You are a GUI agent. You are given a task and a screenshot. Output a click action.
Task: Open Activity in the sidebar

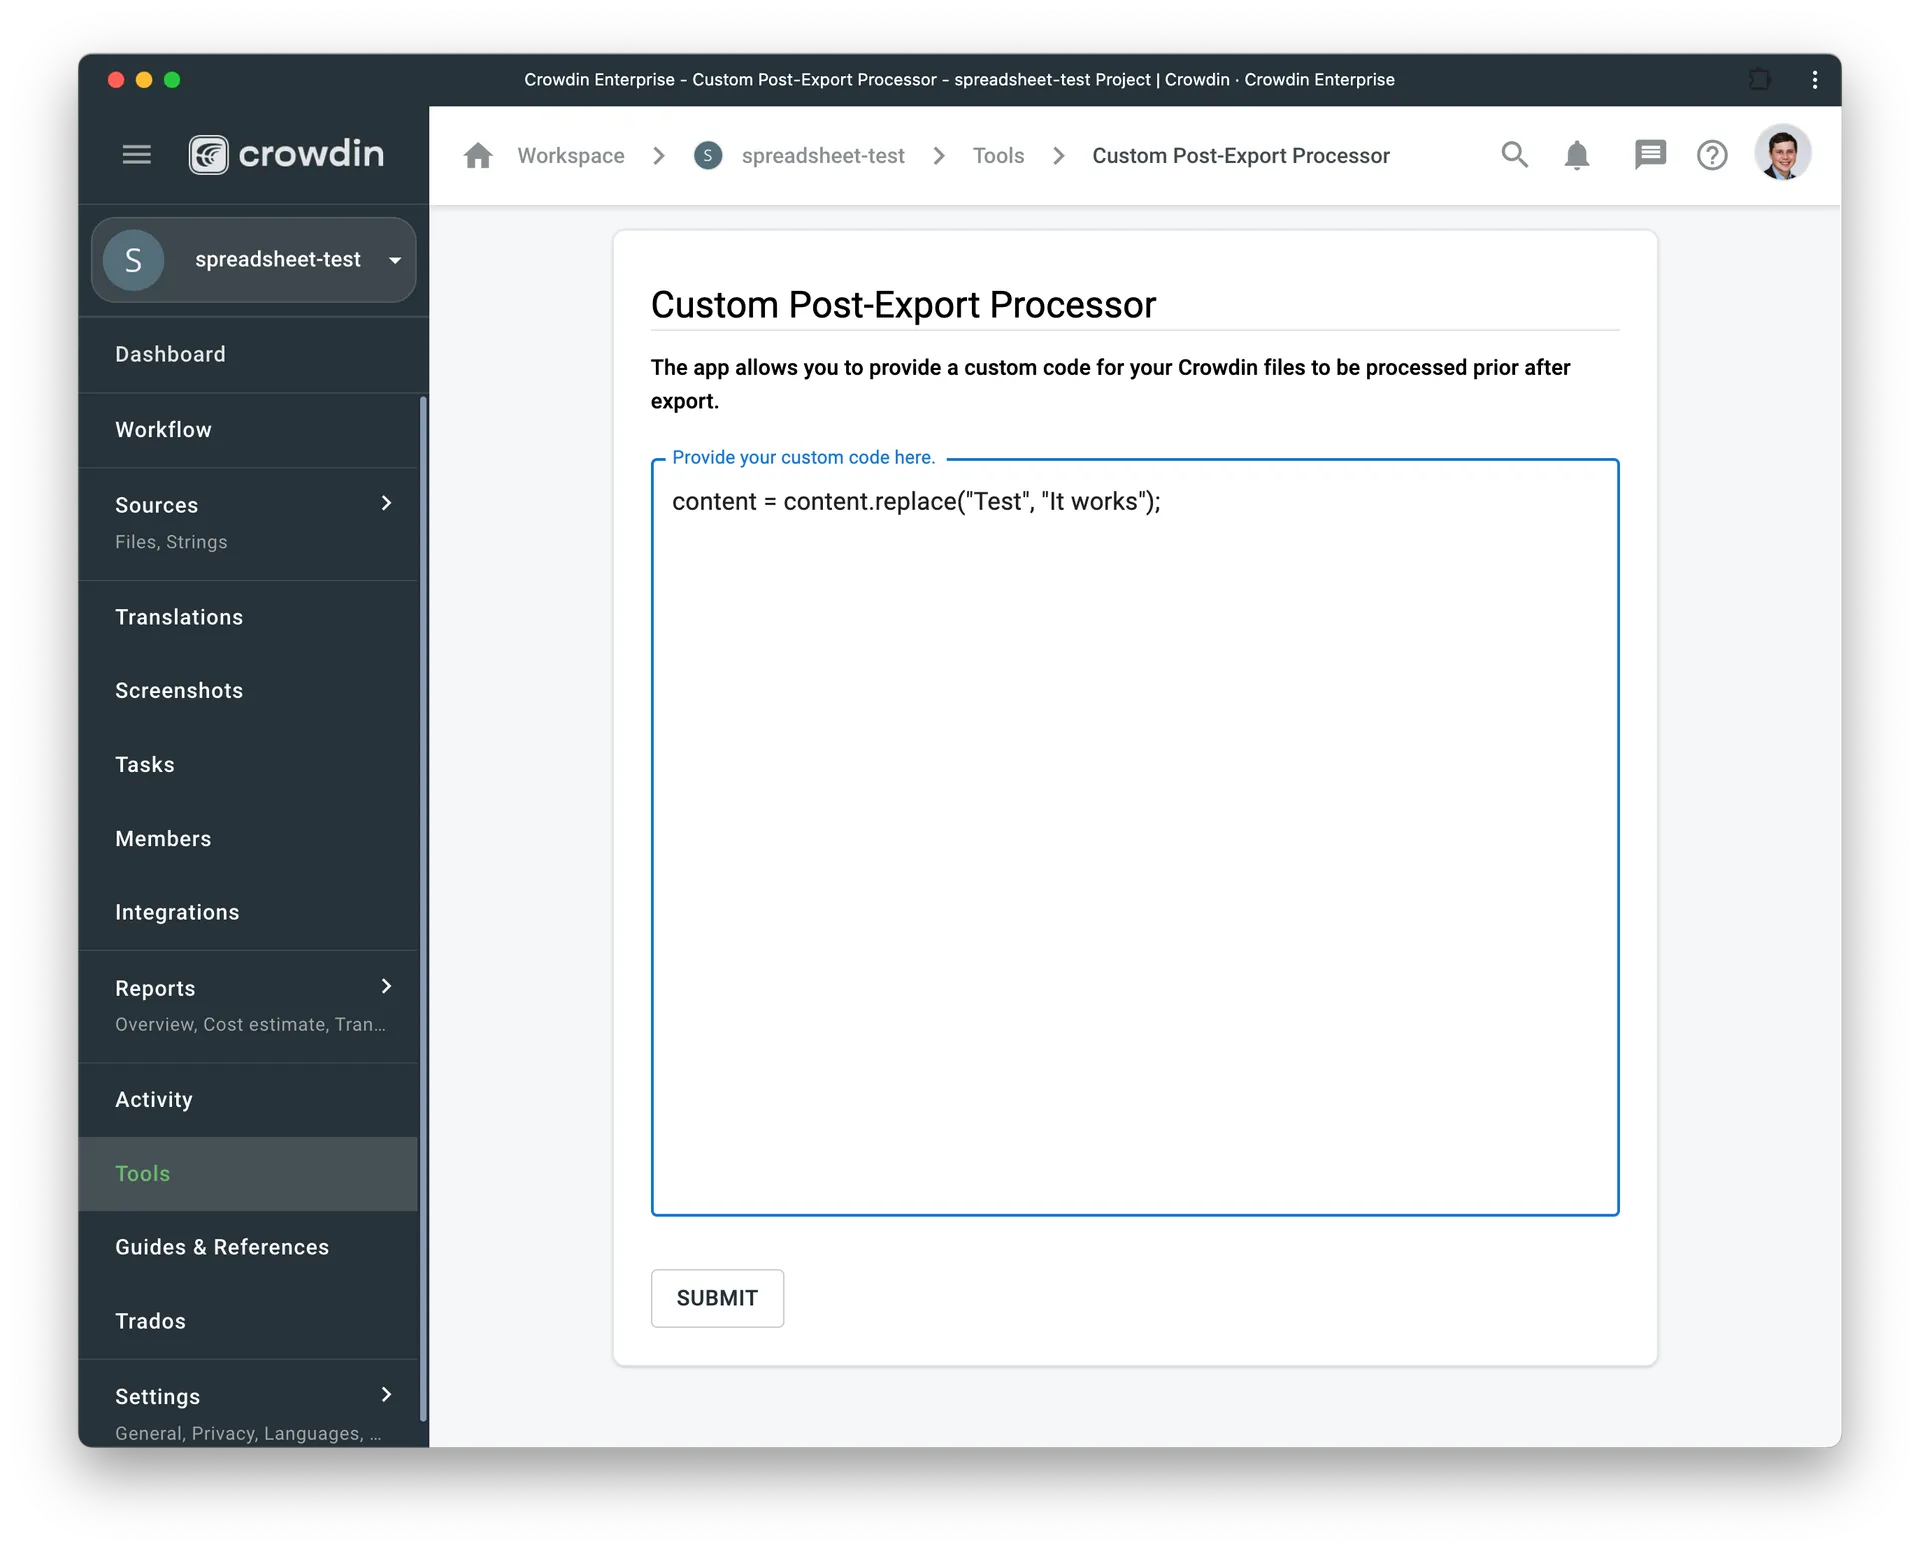tap(248, 1100)
